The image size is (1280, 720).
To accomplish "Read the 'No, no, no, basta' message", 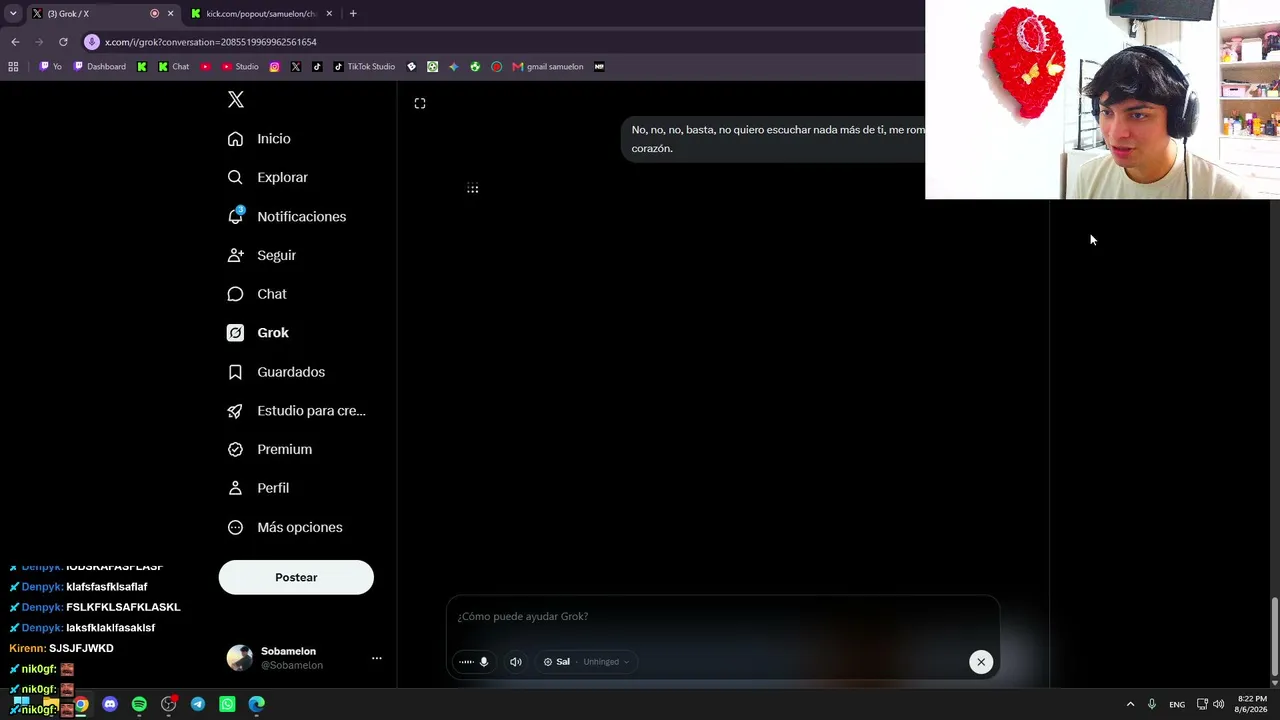I will [x=778, y=139].
